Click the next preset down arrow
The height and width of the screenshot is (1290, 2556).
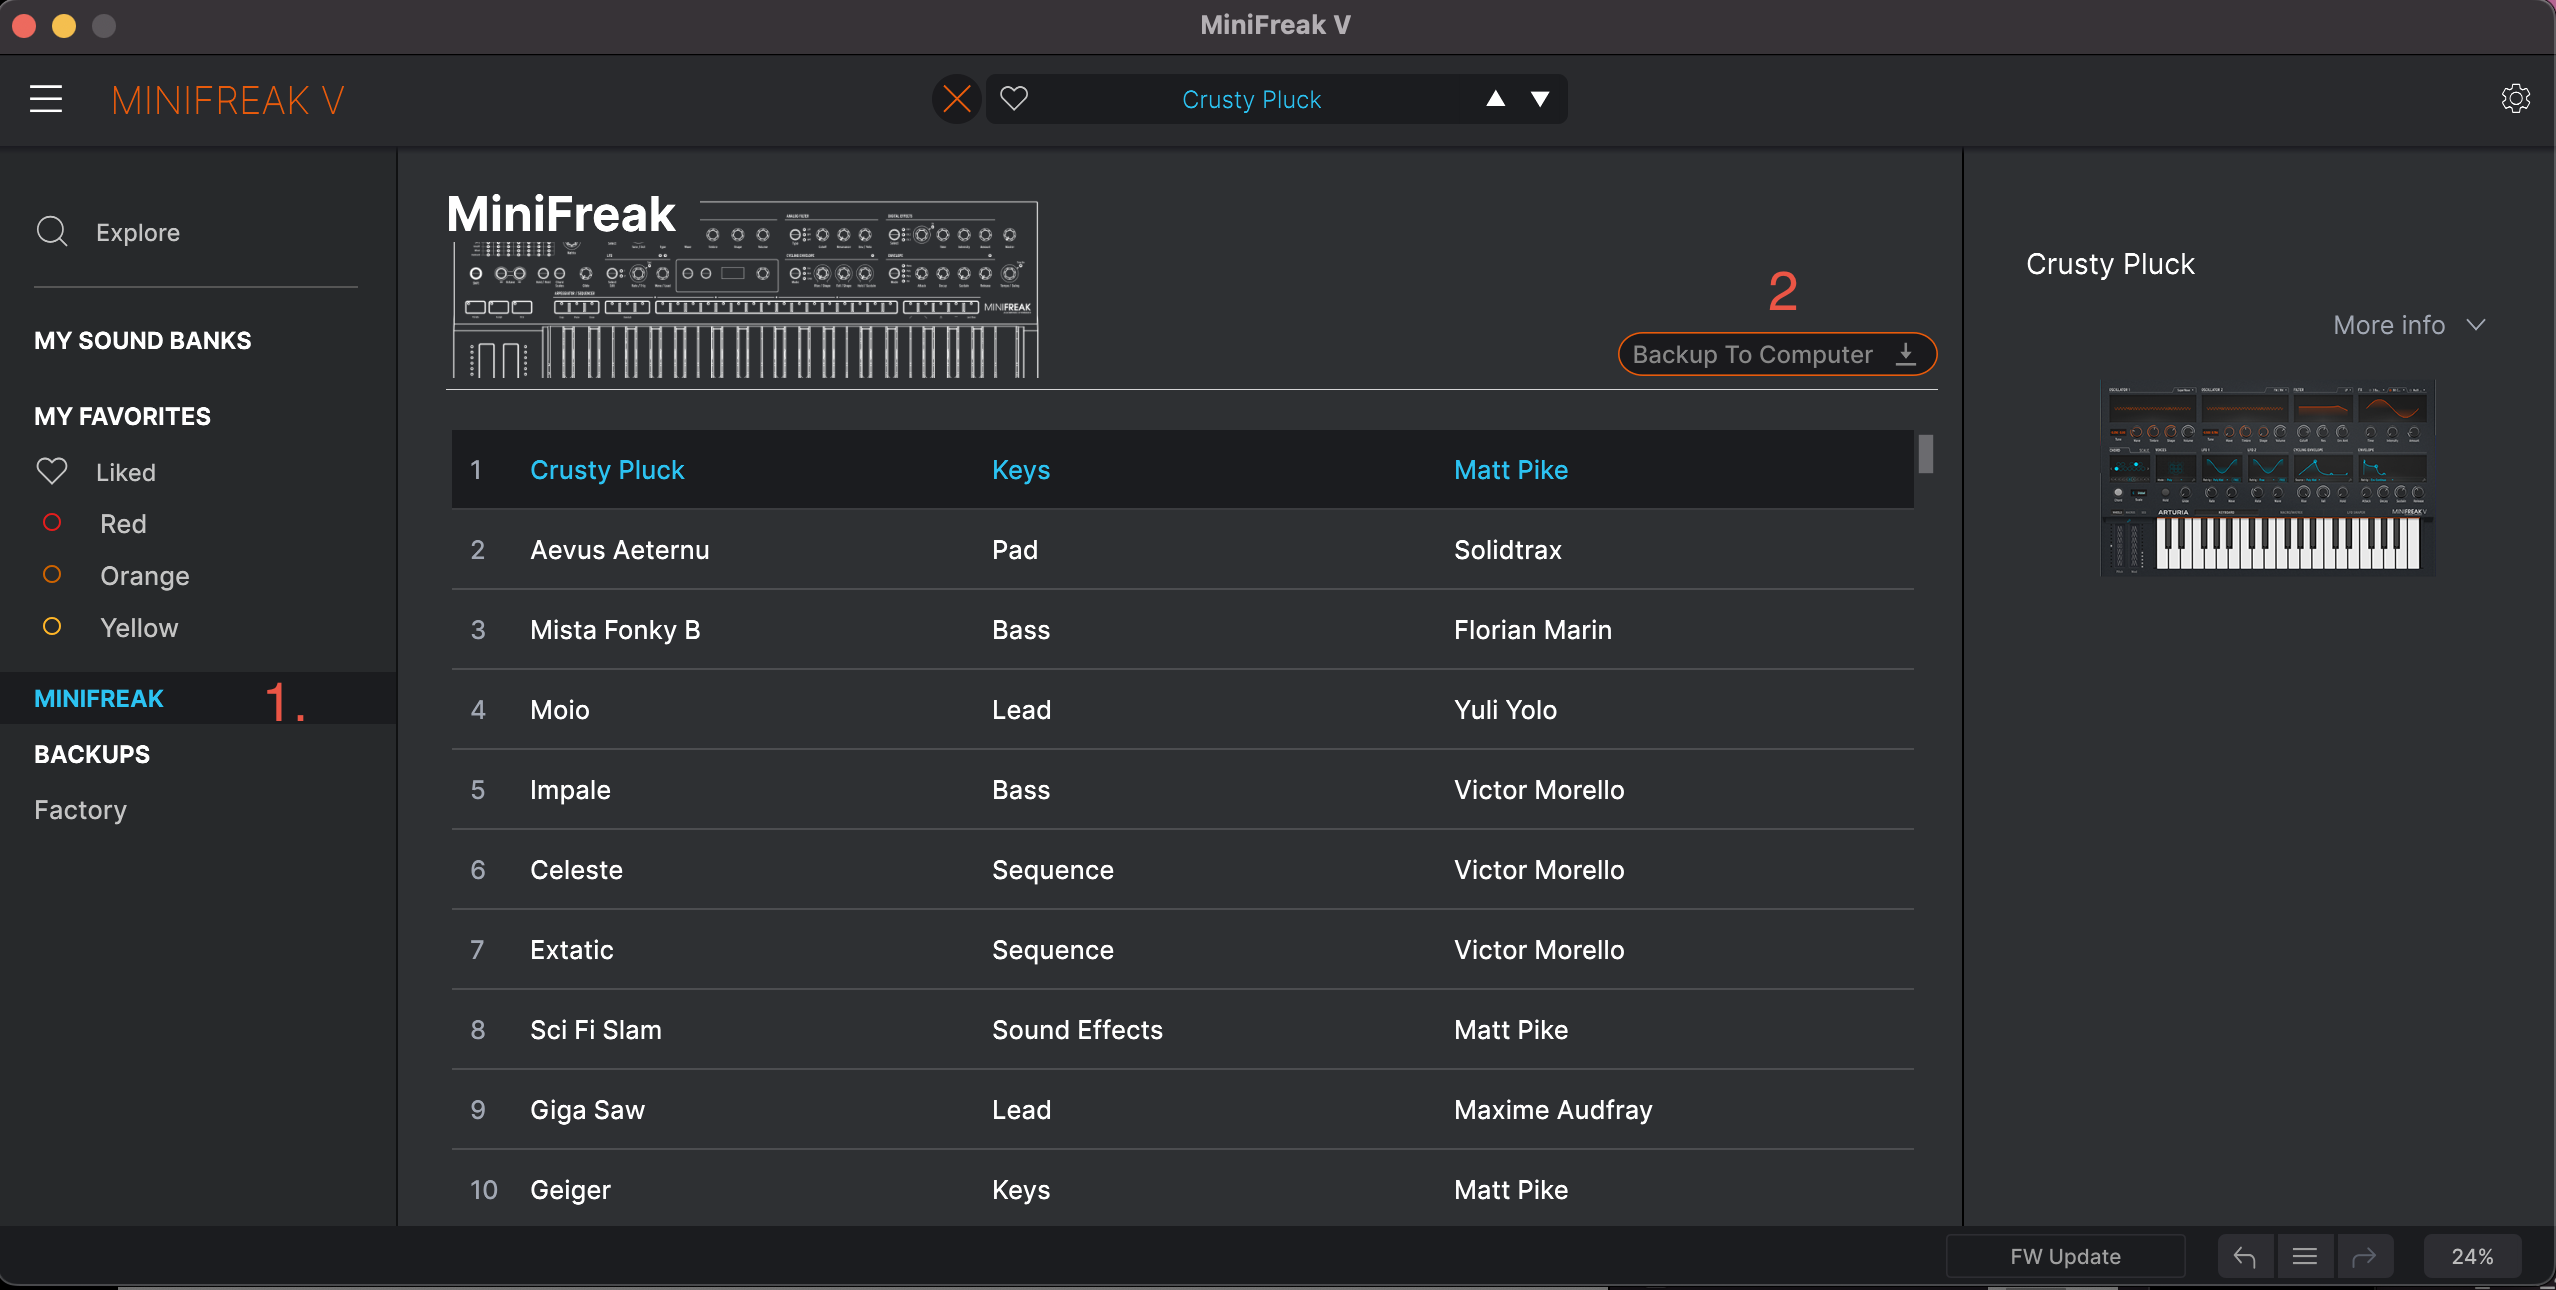point(1540,99)
